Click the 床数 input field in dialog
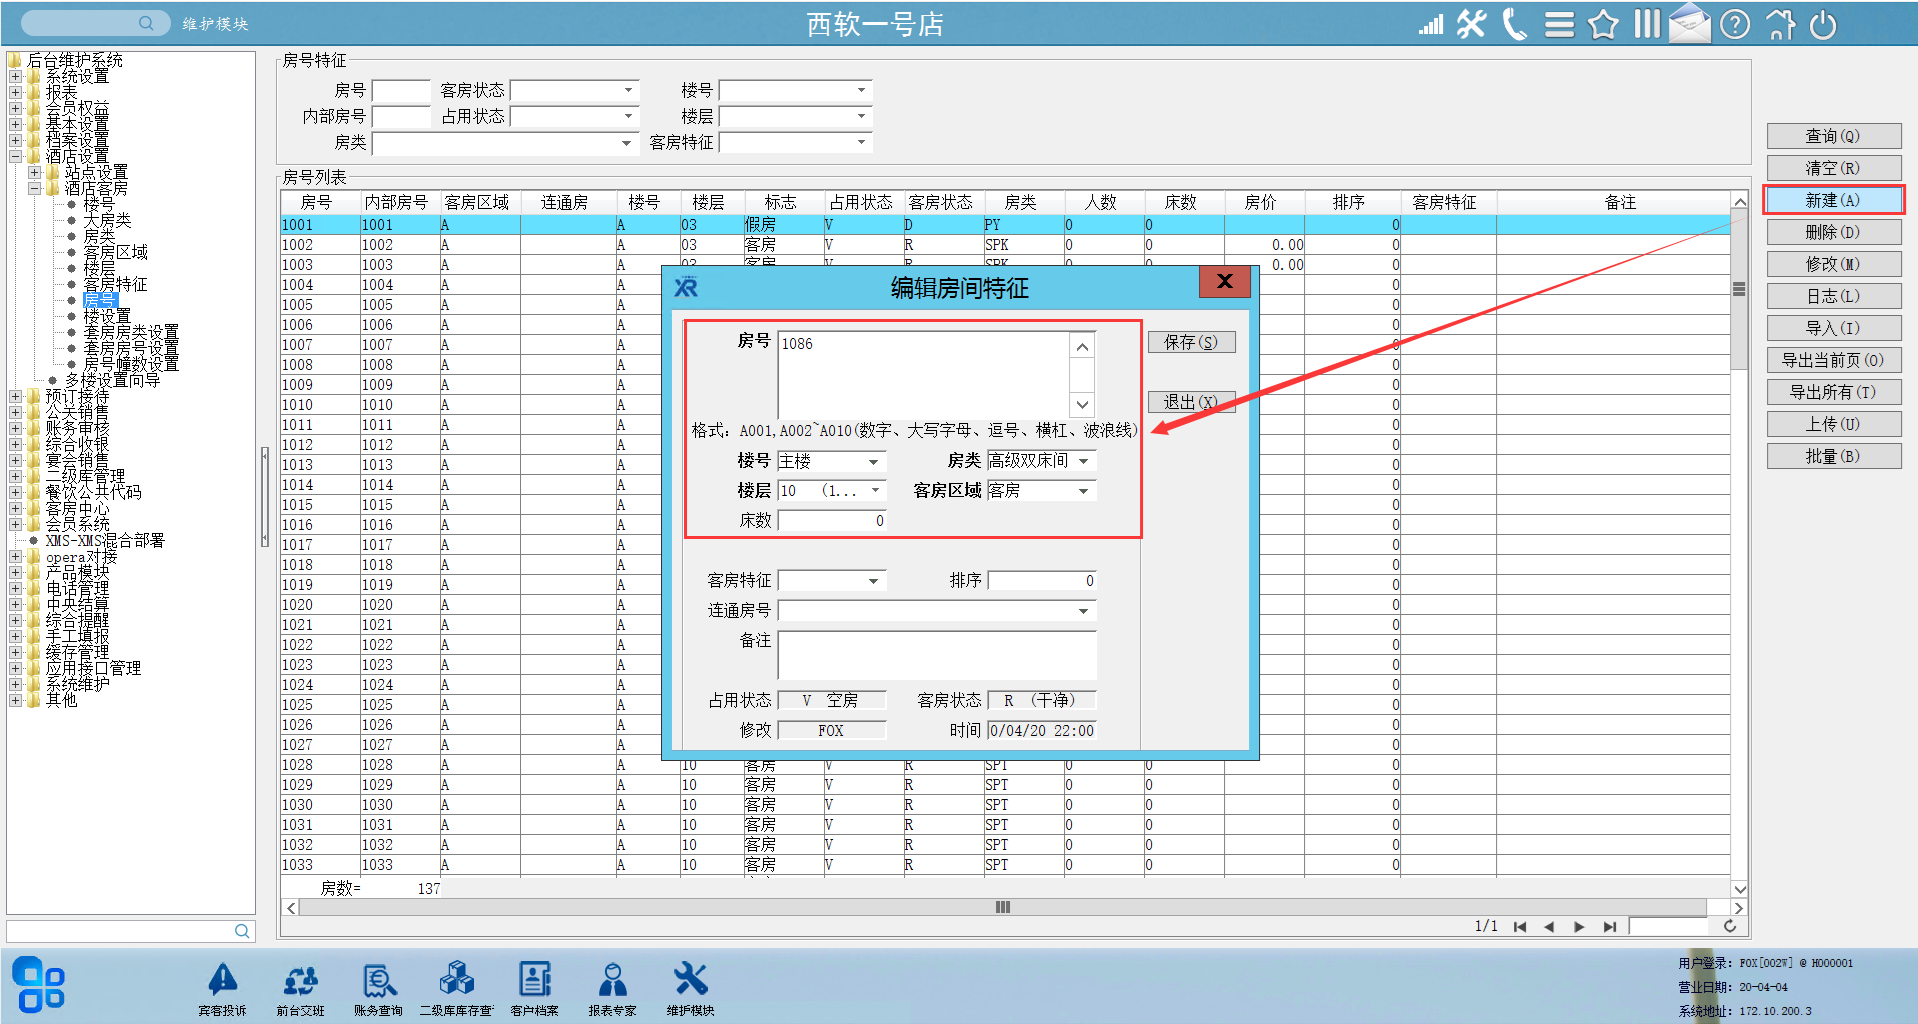The height and width of the screenshot is (1024, 1918). (832, 521)
